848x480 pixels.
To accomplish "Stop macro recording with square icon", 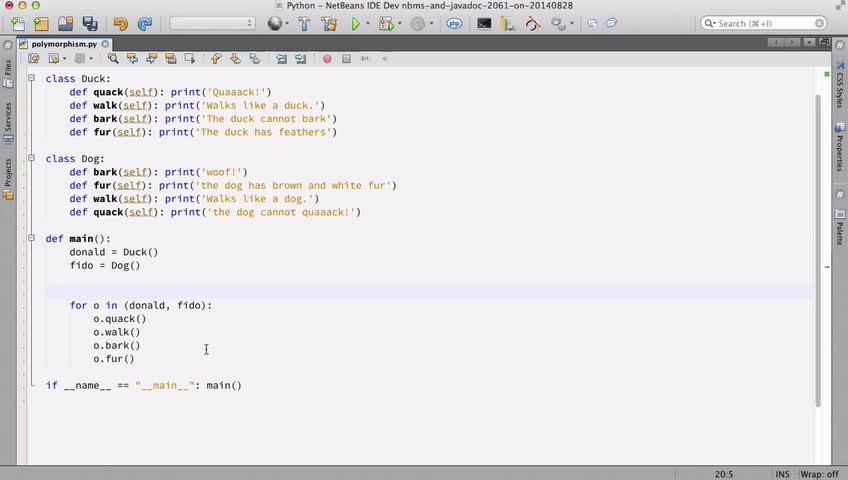I will [347, 58].
